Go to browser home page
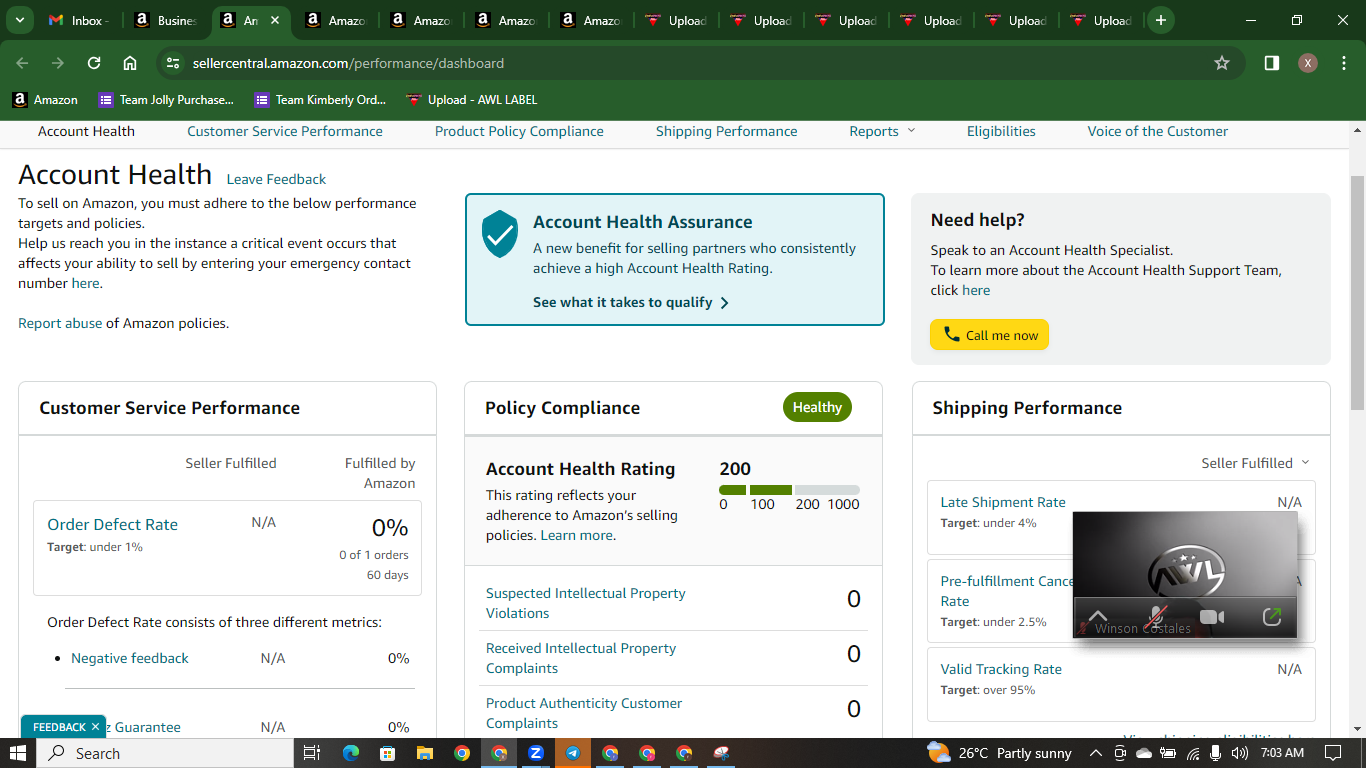Image resolution: width=1366 pixels, height=768 pixels. coord(130,63)
